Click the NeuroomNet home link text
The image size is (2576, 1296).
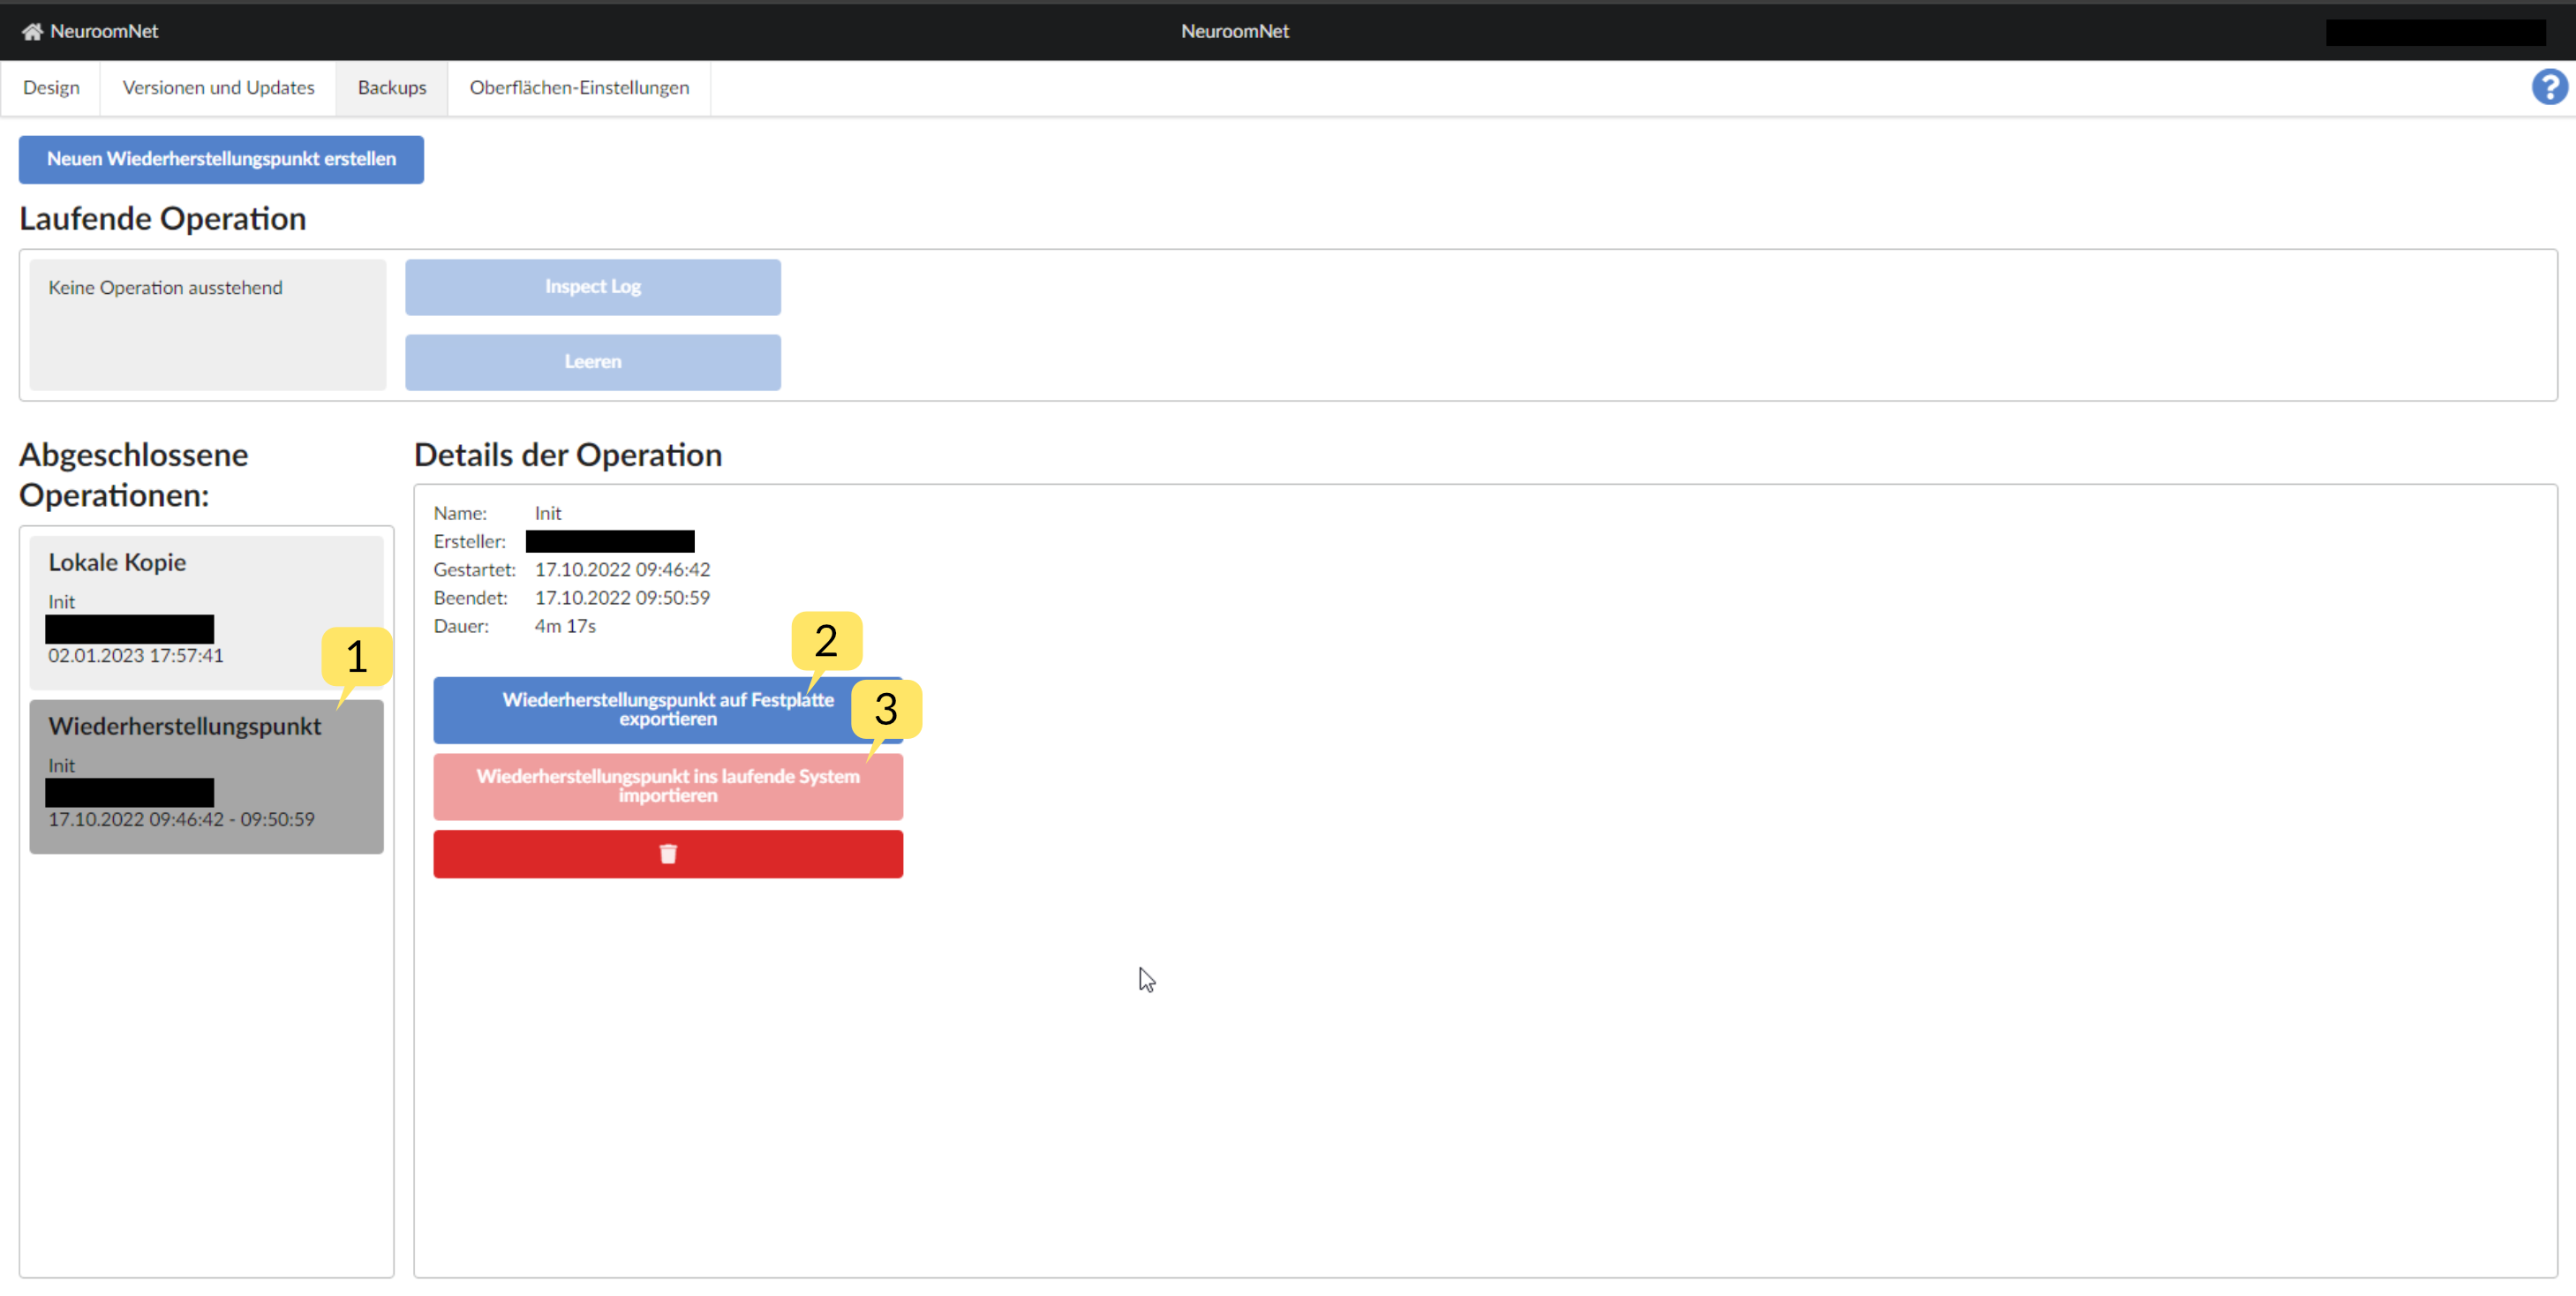coord(104,31)
